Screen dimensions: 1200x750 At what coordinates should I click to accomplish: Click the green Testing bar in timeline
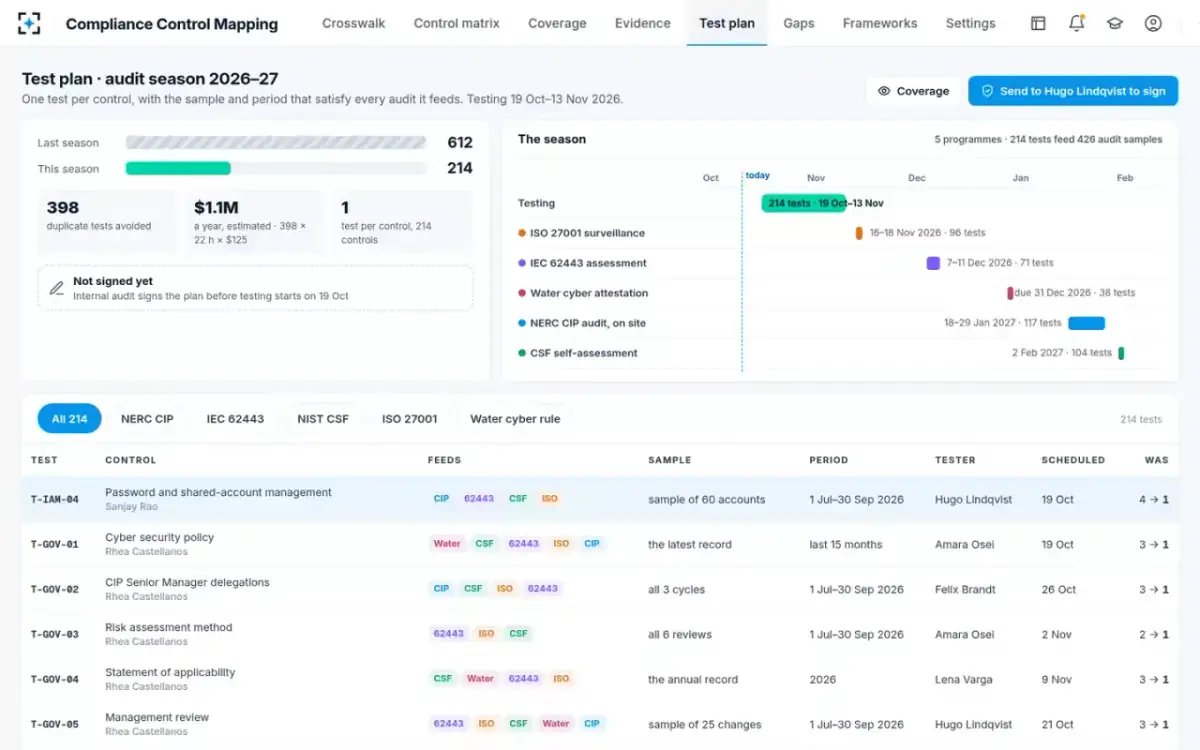[x=804, y=203]
